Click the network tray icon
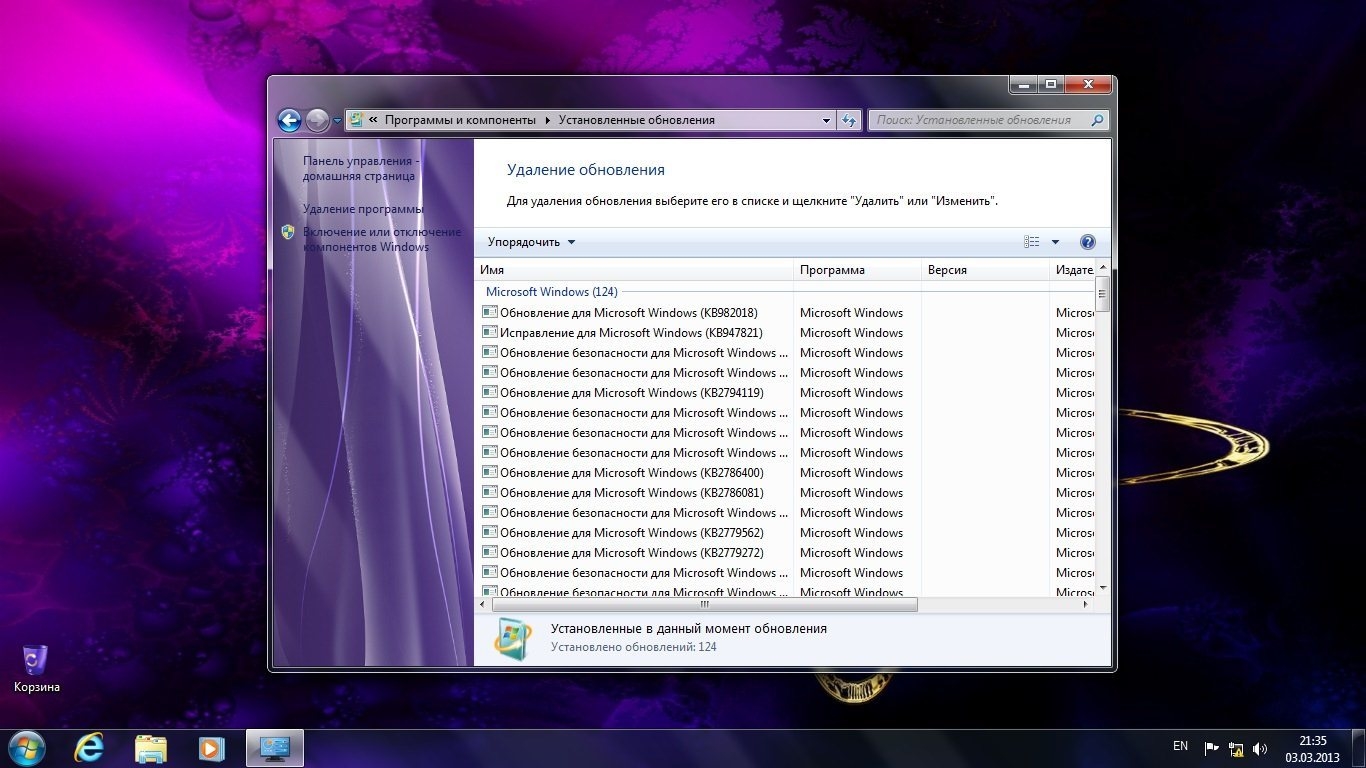Screen dimensions: 1366x768 (x=1236, y=748)
